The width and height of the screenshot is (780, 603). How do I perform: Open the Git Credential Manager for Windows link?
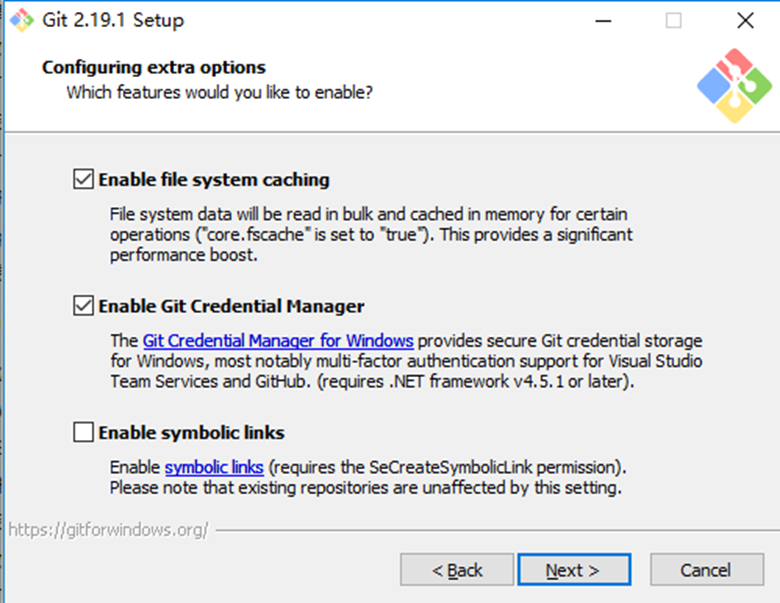(278, 340)
